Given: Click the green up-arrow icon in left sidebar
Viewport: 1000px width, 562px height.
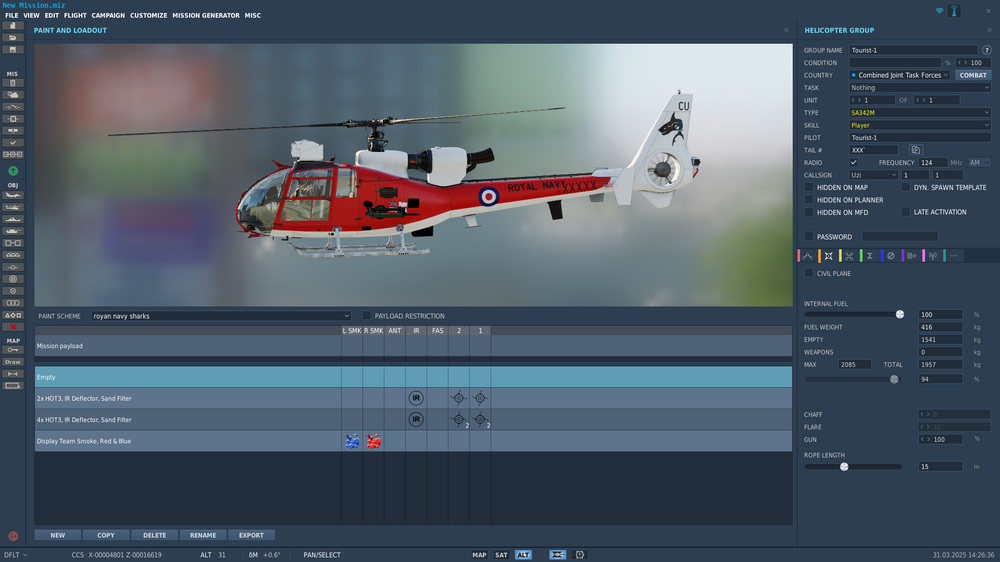Looking at the screenshot, I should tap(13, 171).
